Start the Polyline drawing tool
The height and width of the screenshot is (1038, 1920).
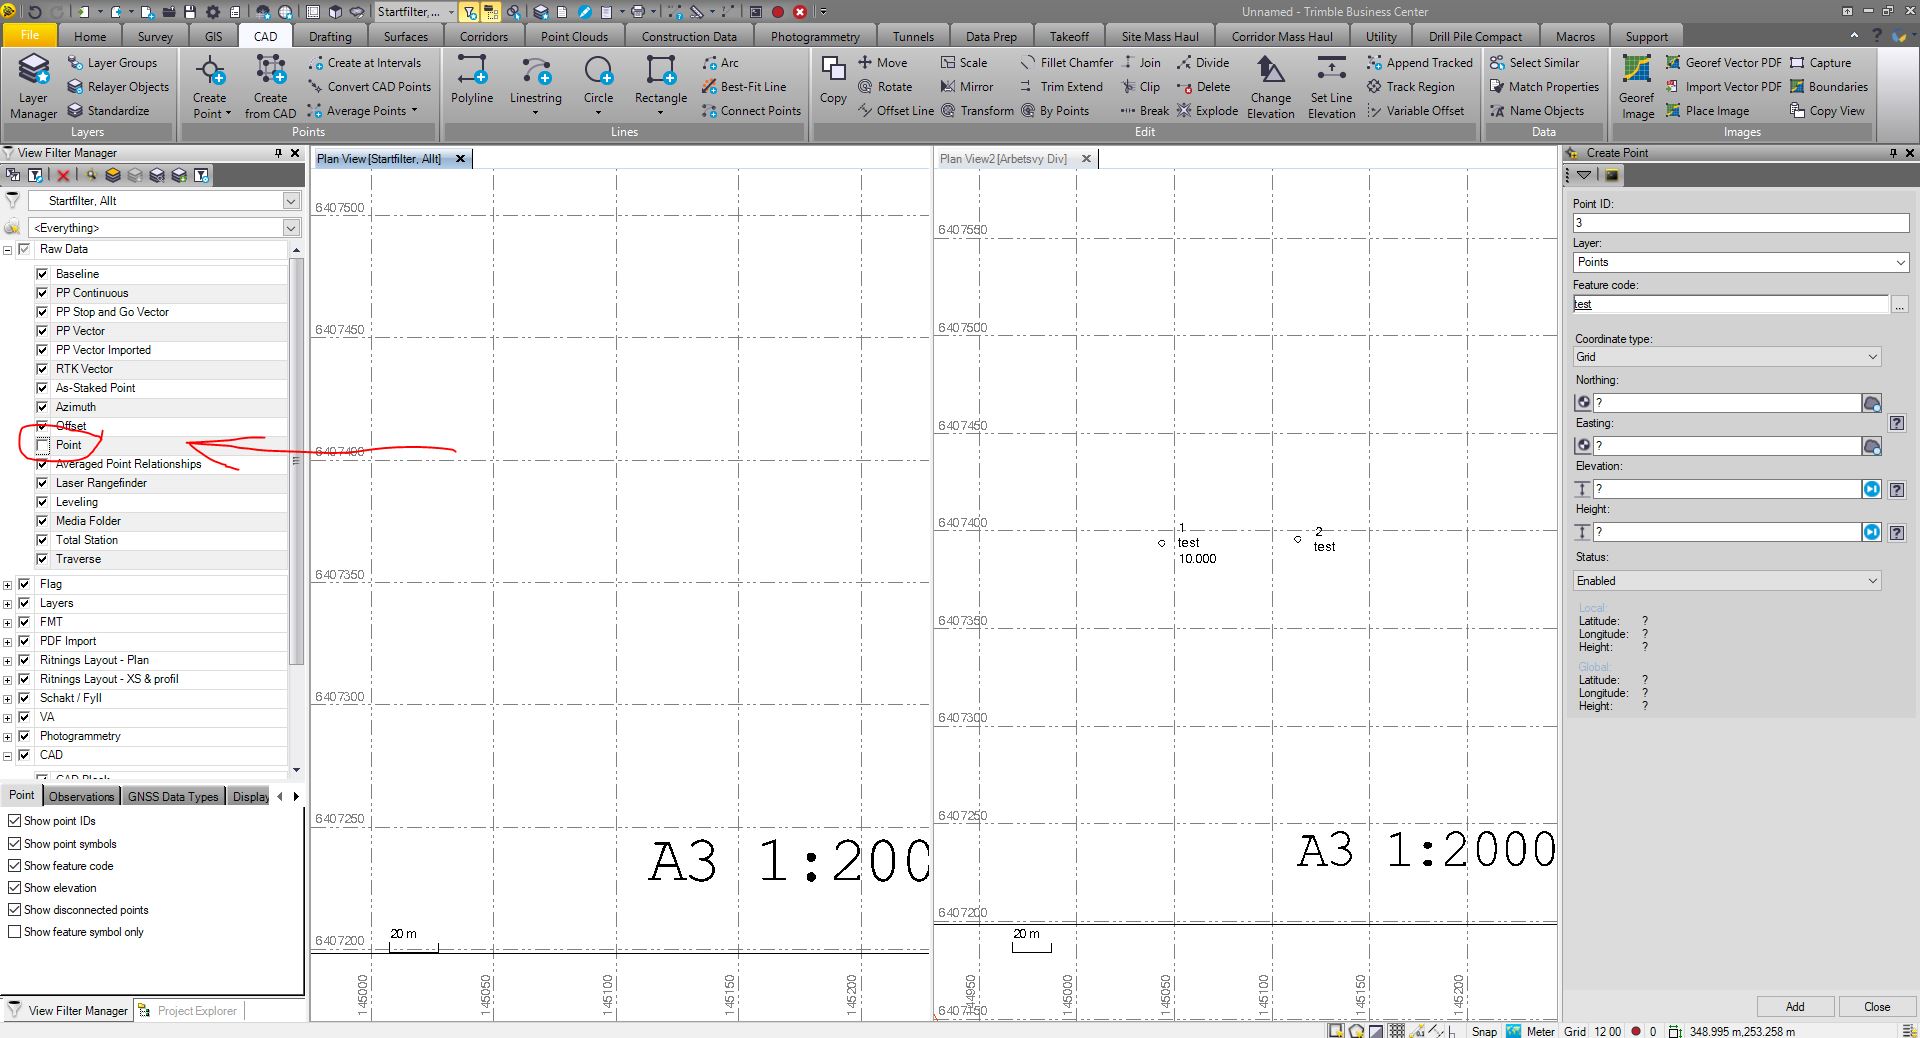click(x=472, y=80)
